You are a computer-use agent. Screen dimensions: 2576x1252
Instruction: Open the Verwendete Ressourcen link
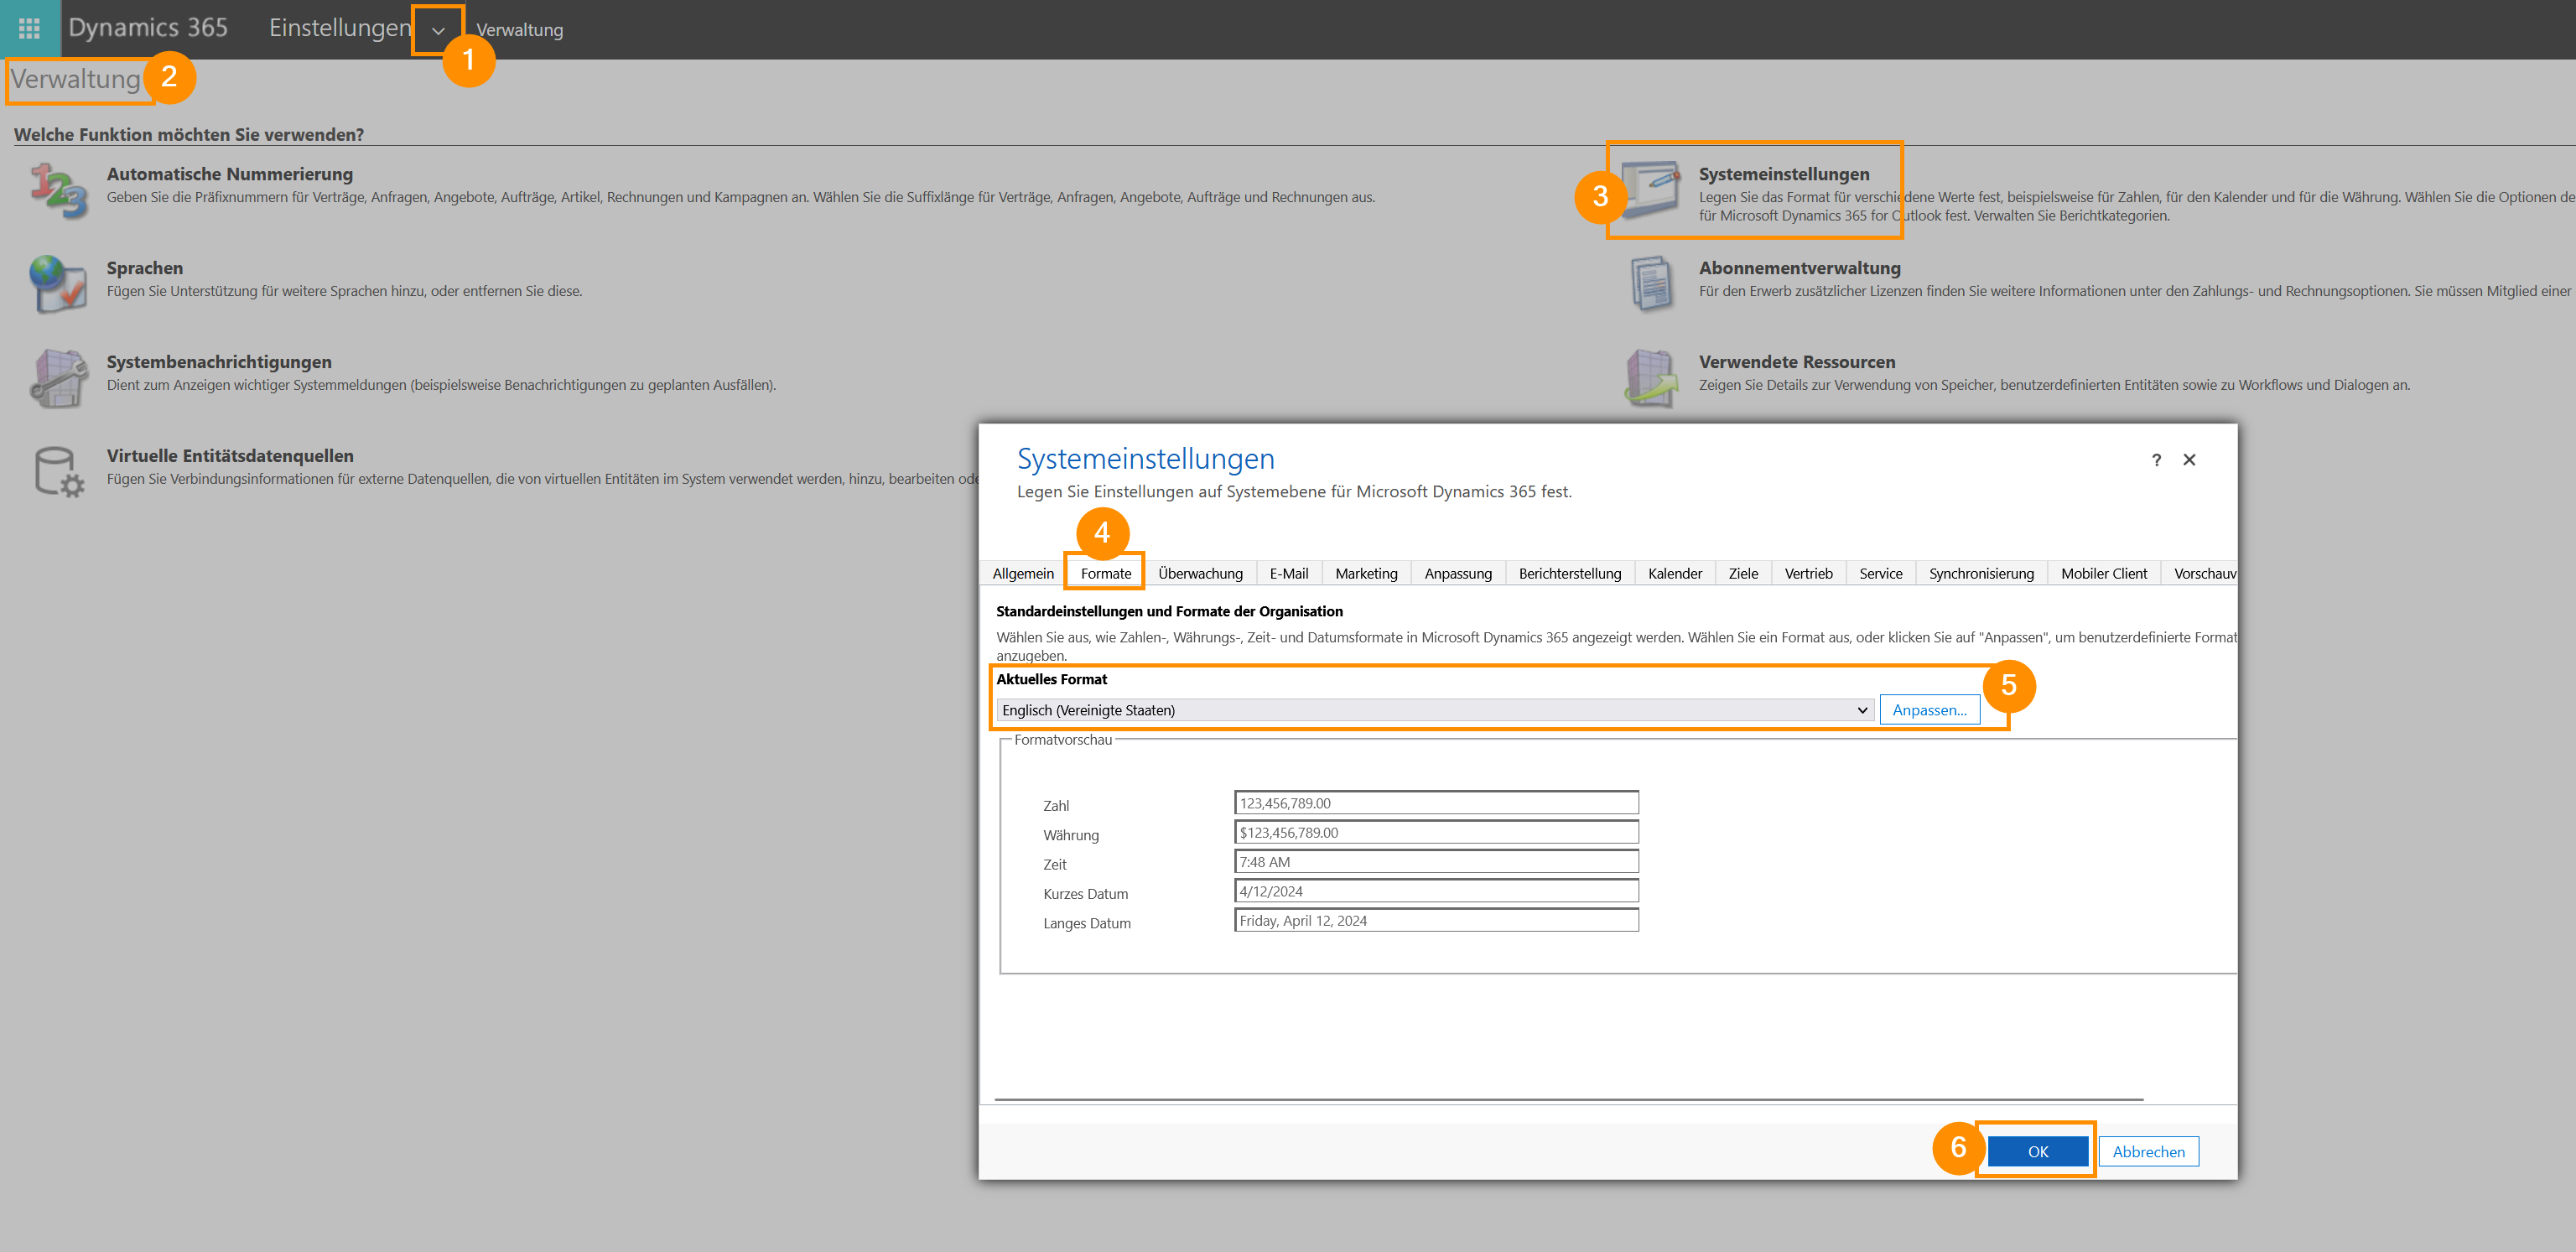pos(1796,362)
